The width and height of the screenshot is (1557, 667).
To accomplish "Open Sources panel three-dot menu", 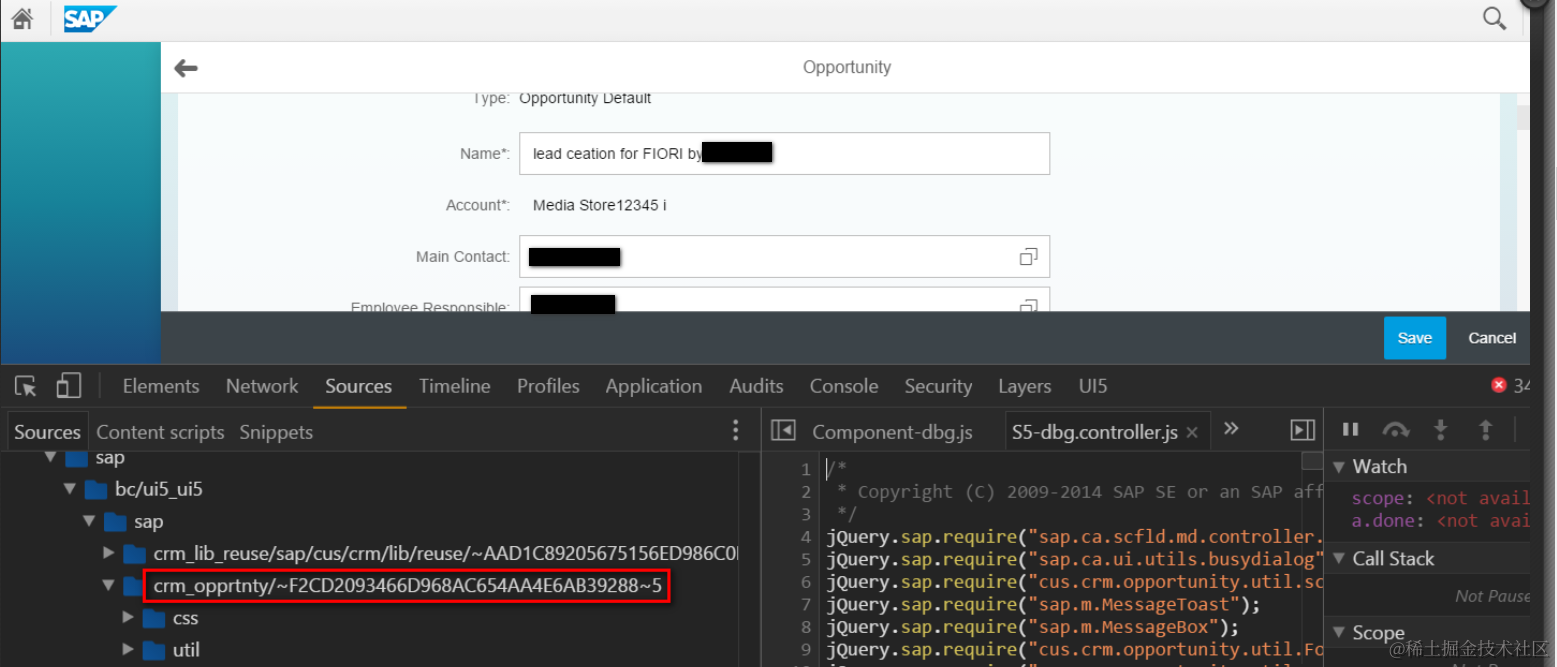I will [736, 431].
